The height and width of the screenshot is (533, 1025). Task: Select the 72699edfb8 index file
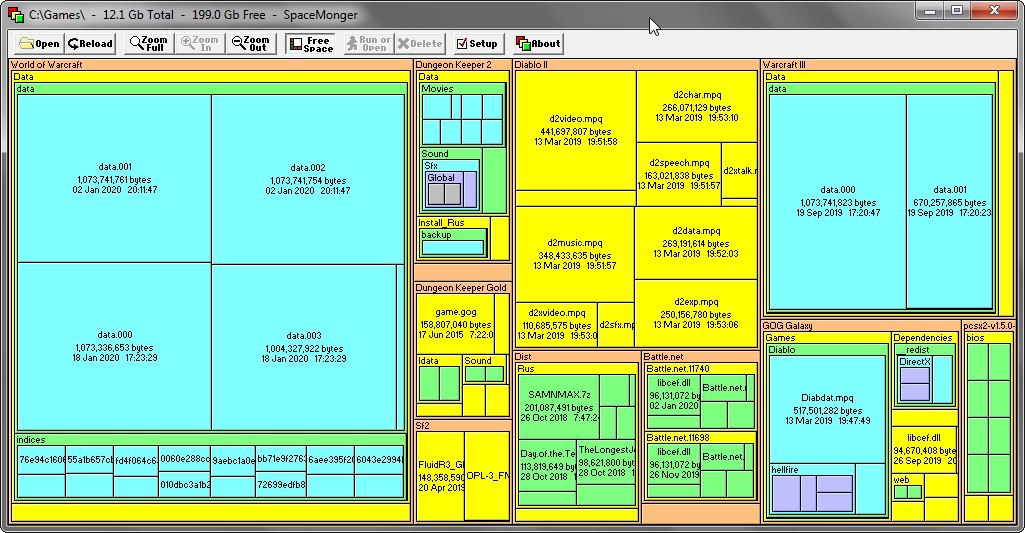coord(281,485)
